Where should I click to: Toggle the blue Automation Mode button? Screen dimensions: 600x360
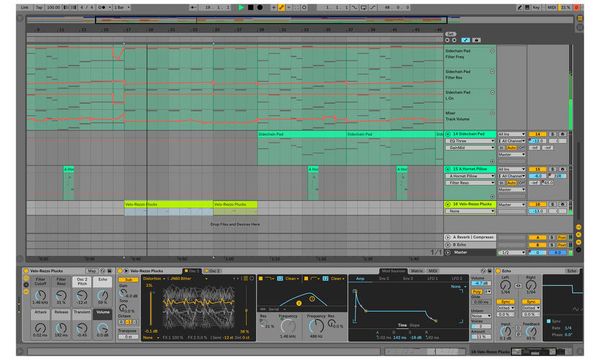point(466,40)
